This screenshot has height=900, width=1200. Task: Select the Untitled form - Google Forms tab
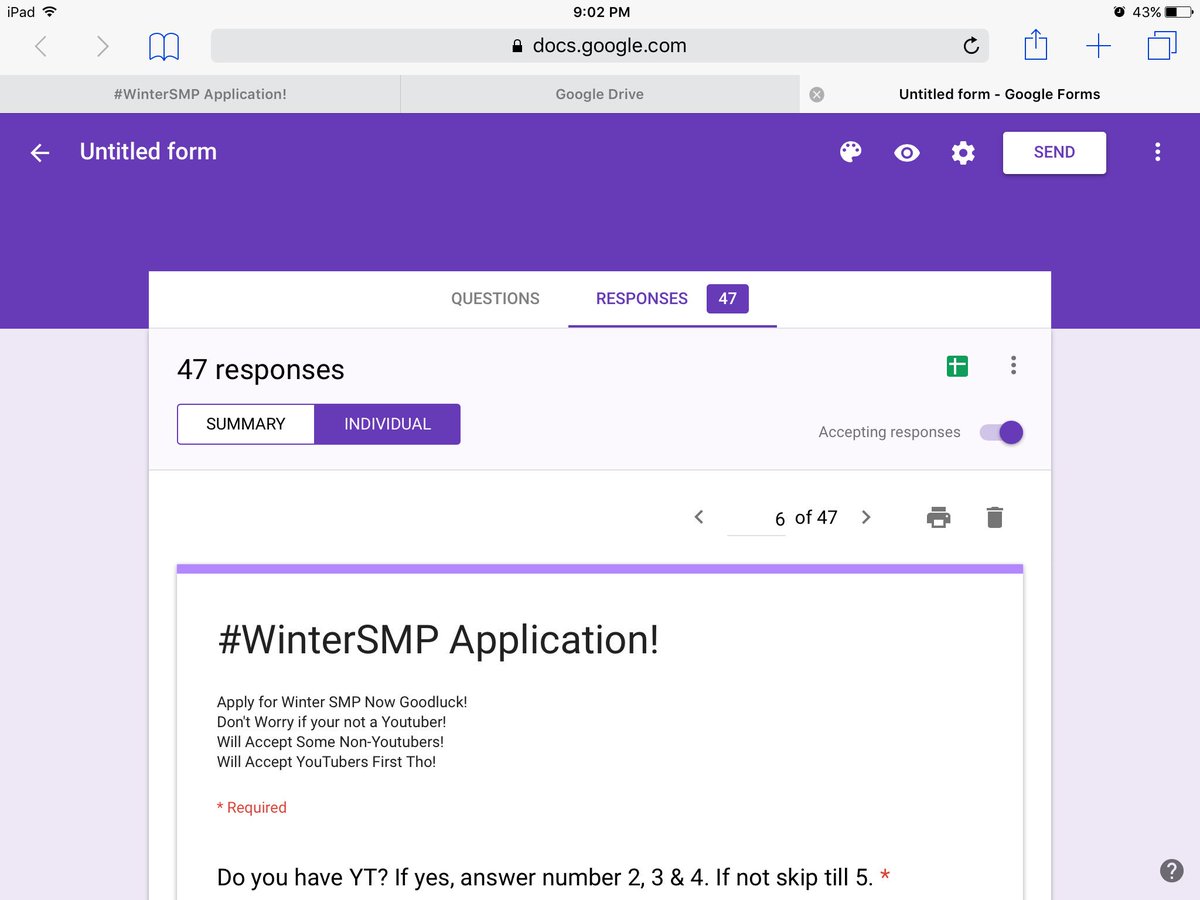click(x=999, y=94)
